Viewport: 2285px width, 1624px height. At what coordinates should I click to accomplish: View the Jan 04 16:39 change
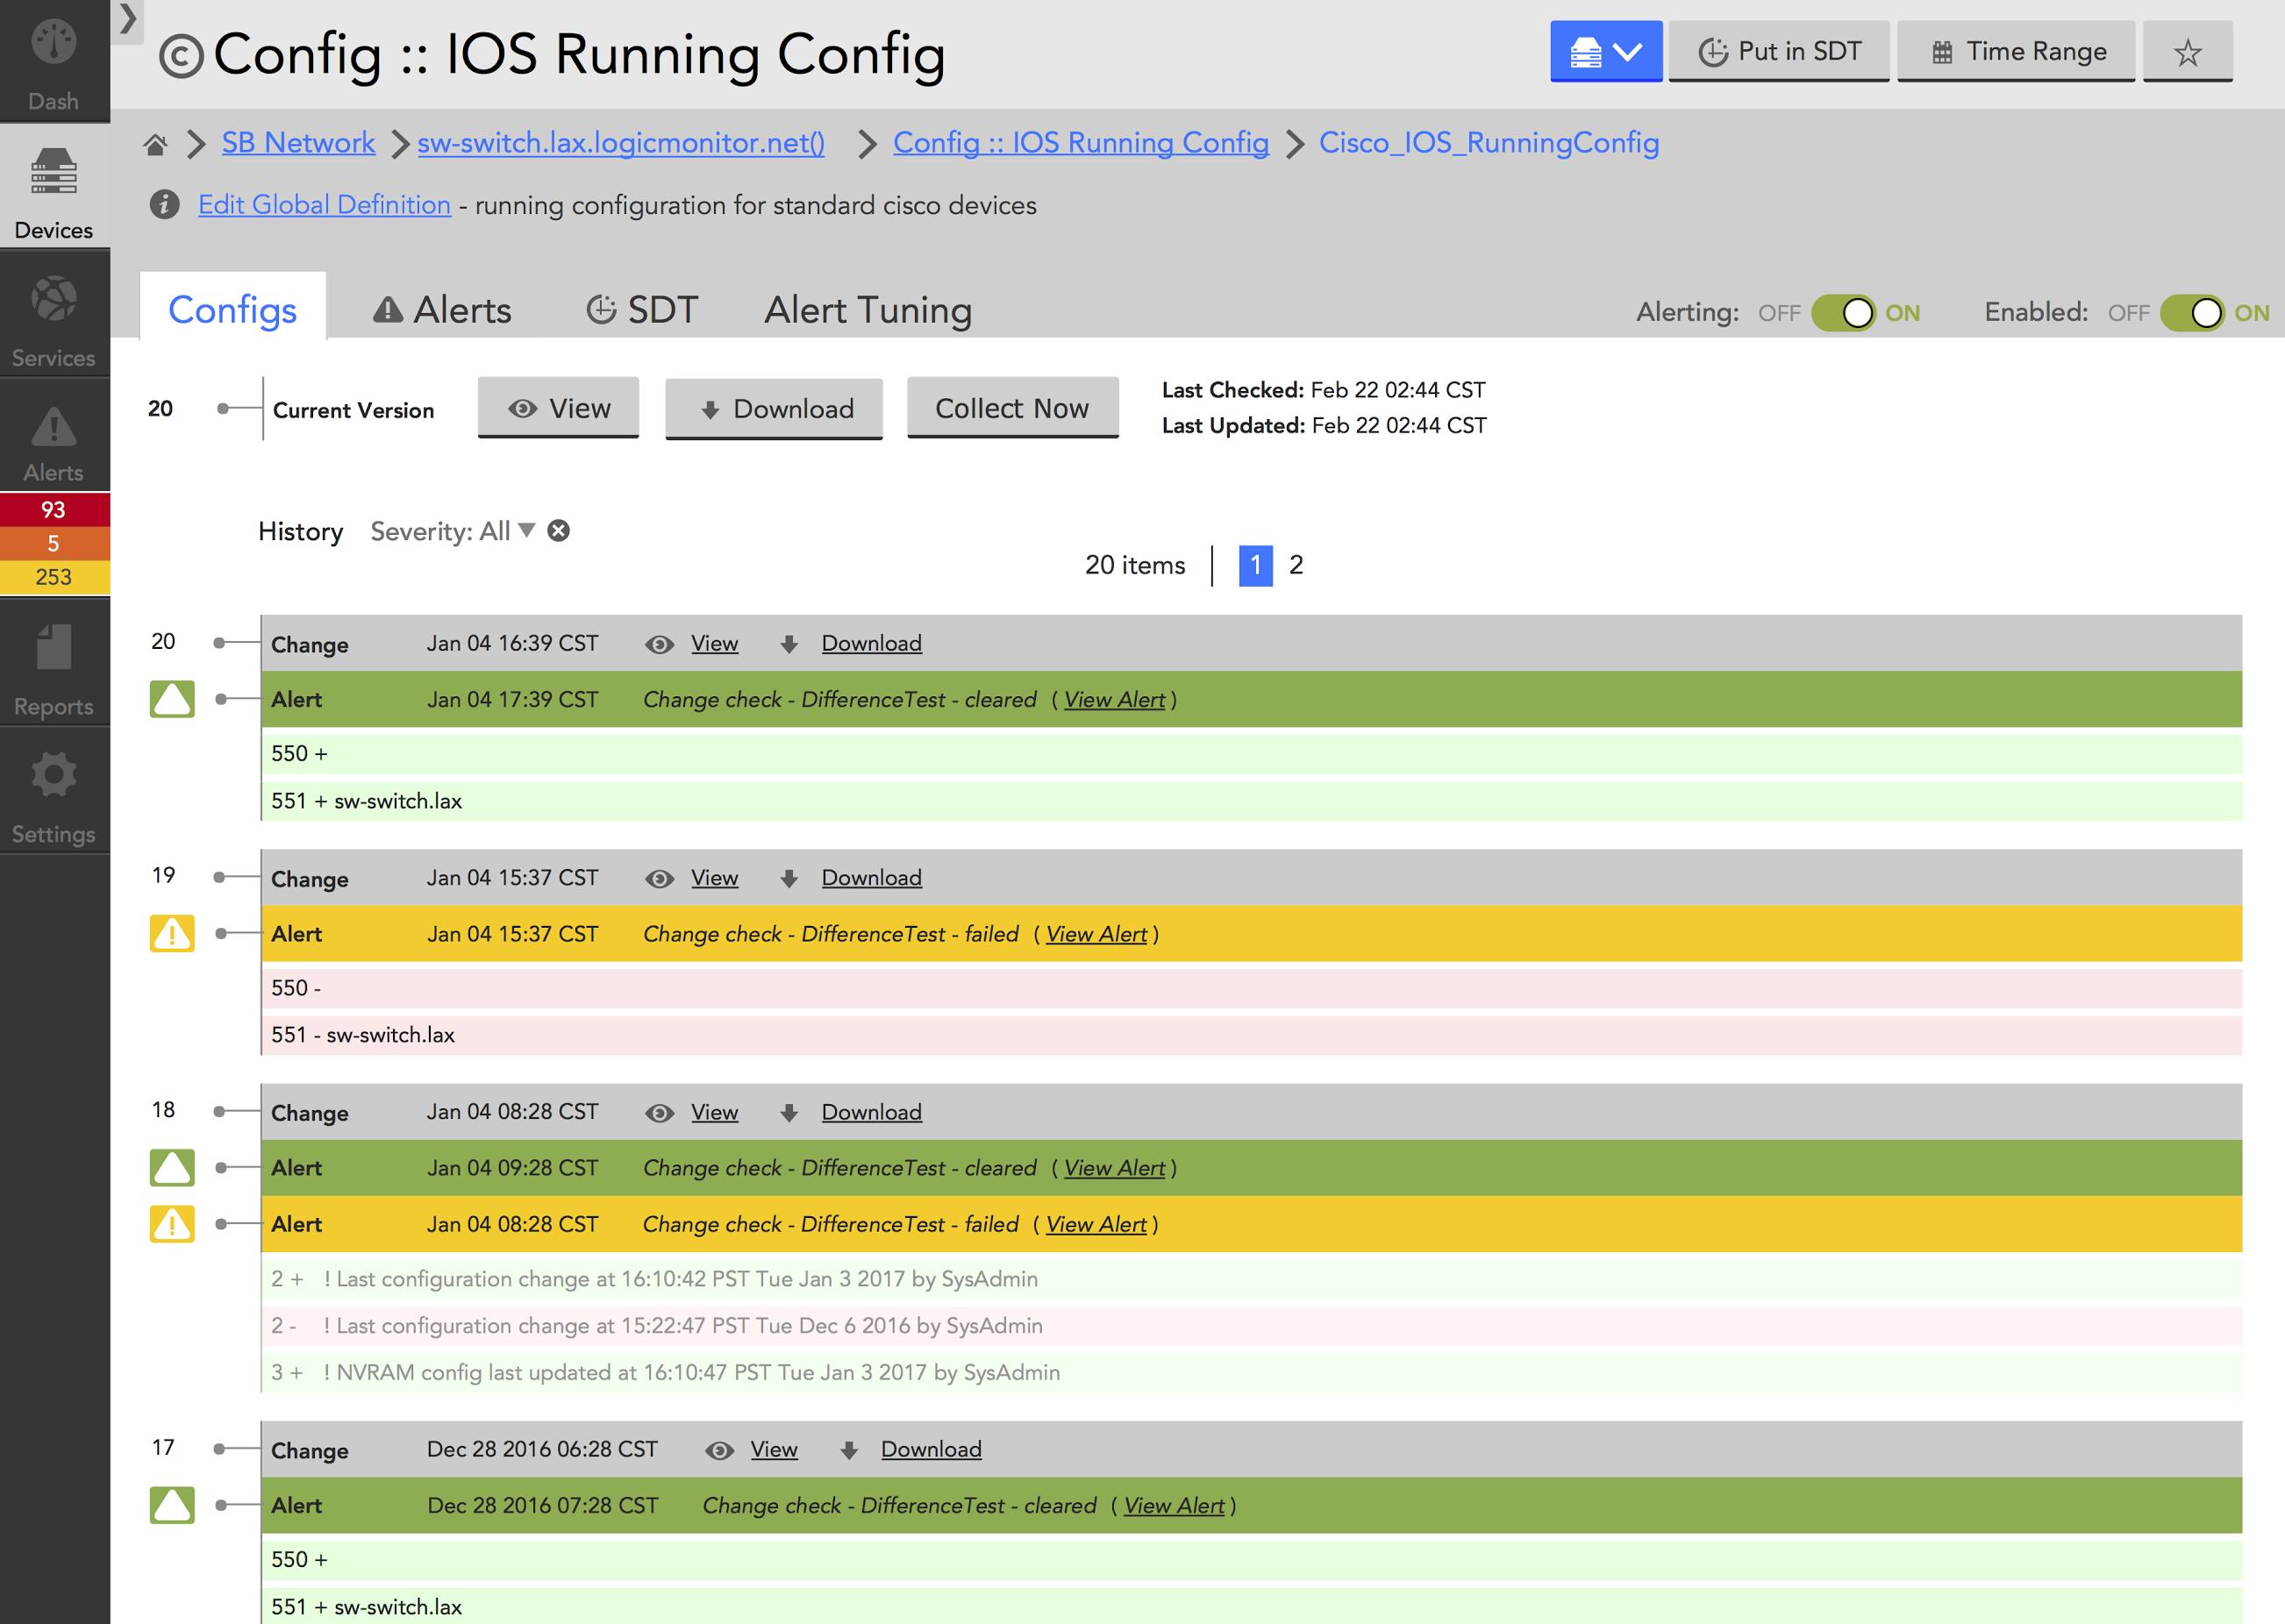tap(715, 644)
